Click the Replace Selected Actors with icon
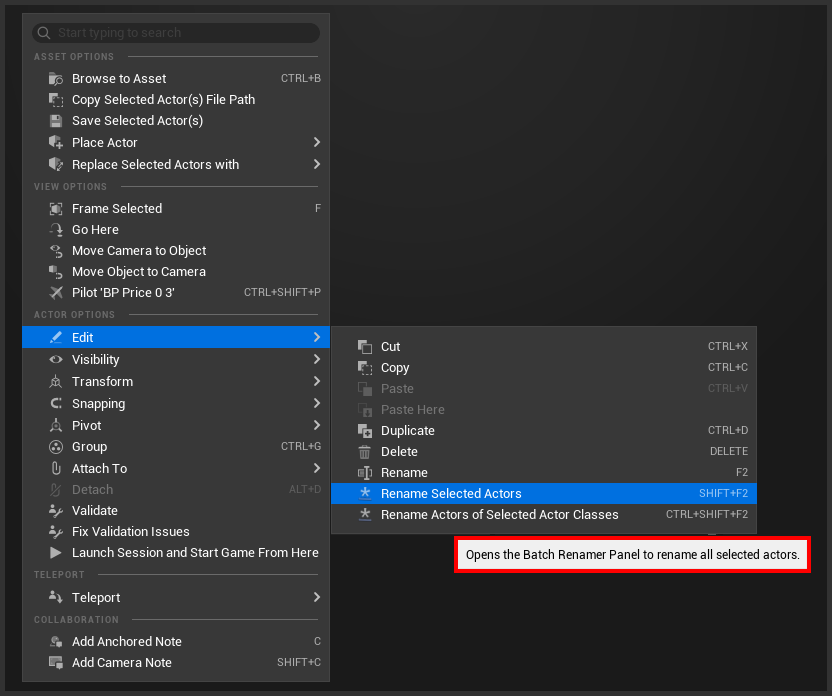 pos(56,164)
